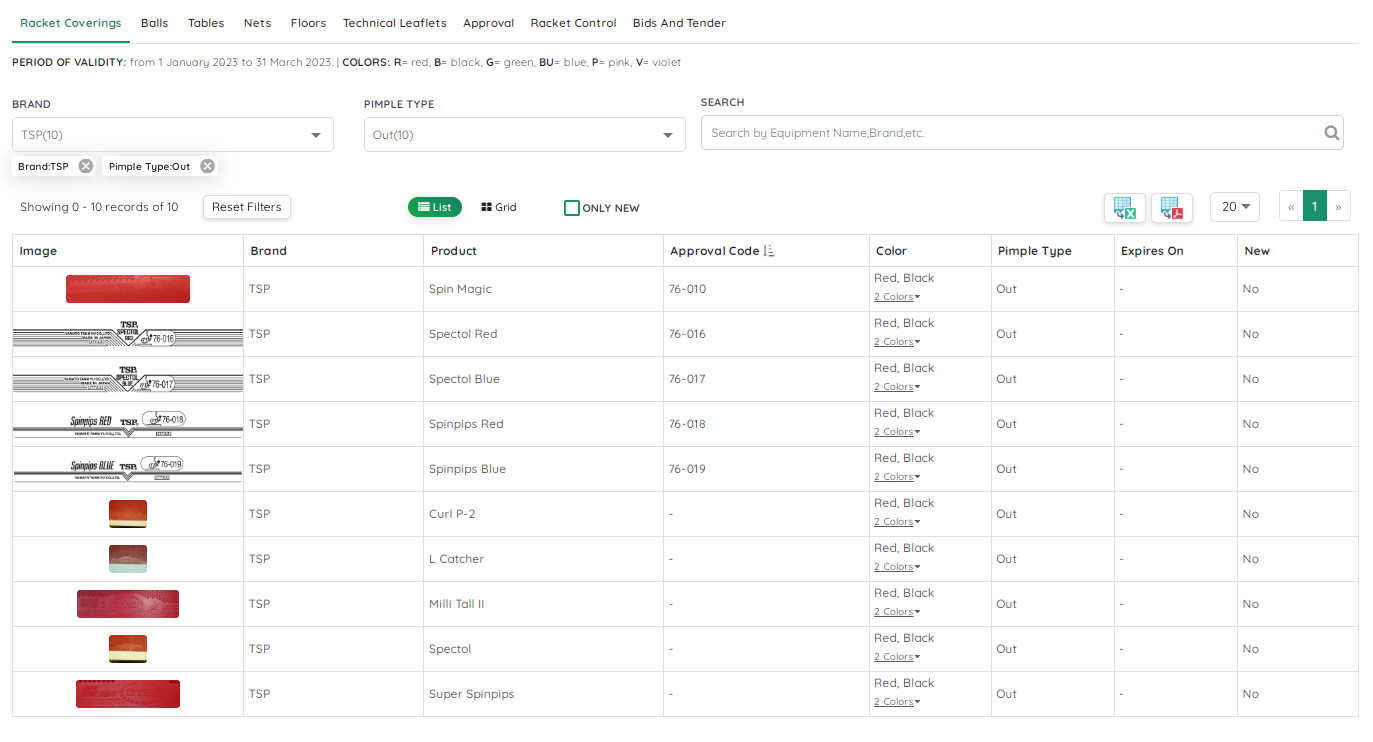Sort by Approval Code column icon
Image resolution: width=1373 pixels, height=742 pixels.
pyautogui.click(x=769, y=251)
